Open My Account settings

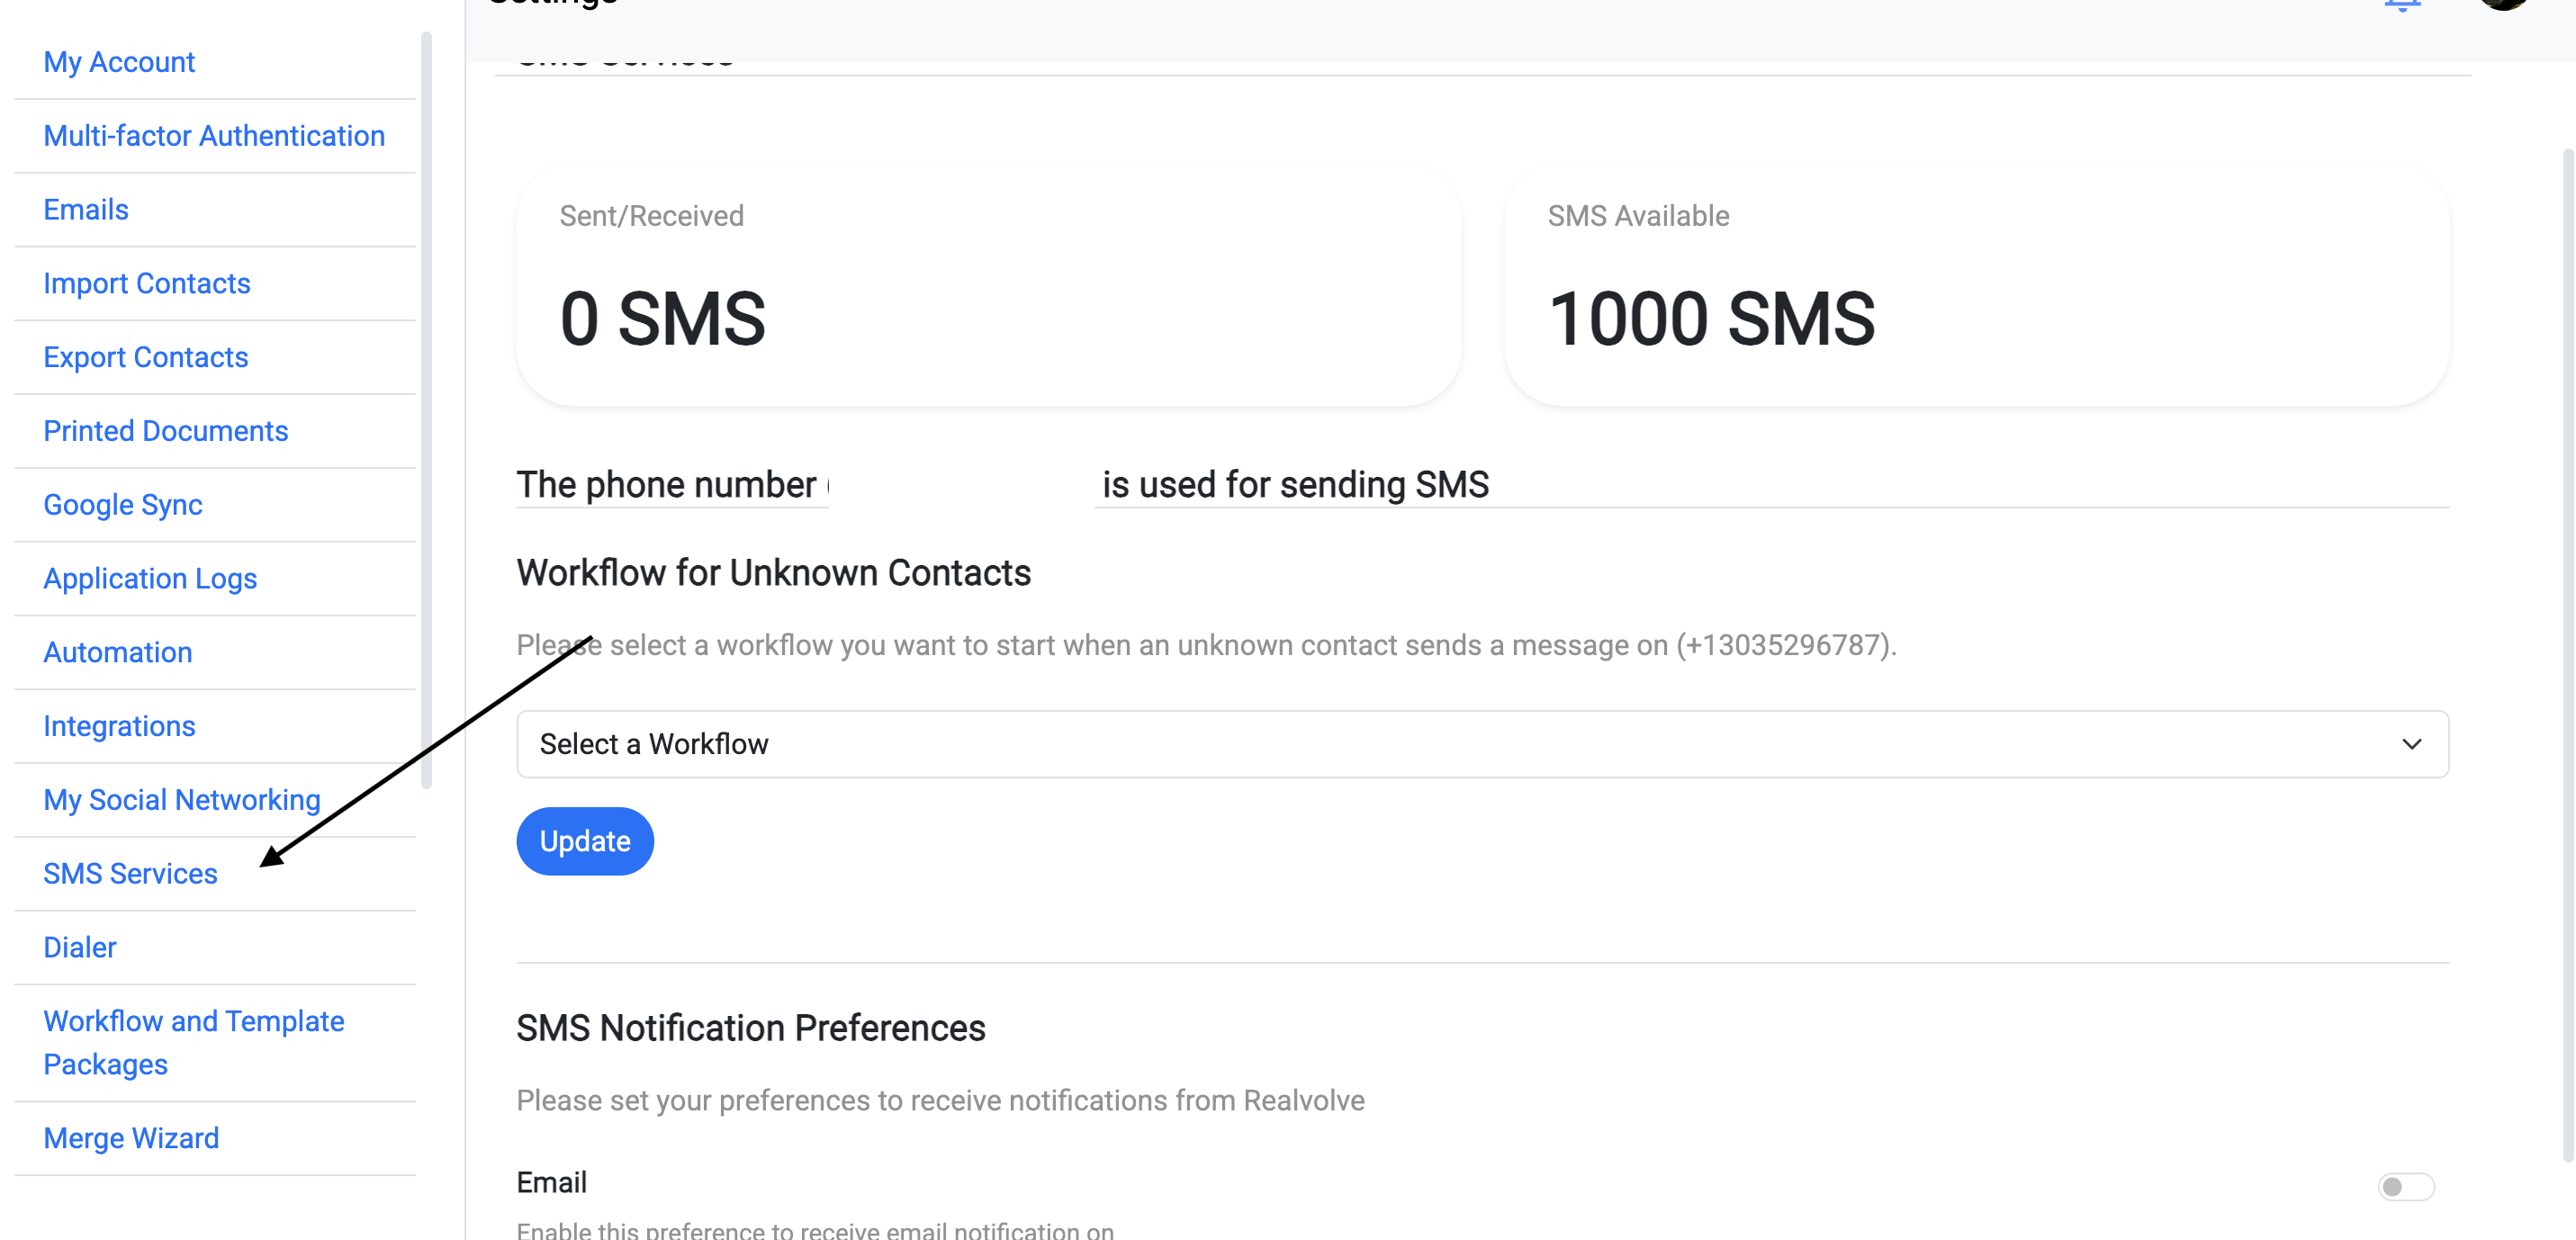point(119,61)
